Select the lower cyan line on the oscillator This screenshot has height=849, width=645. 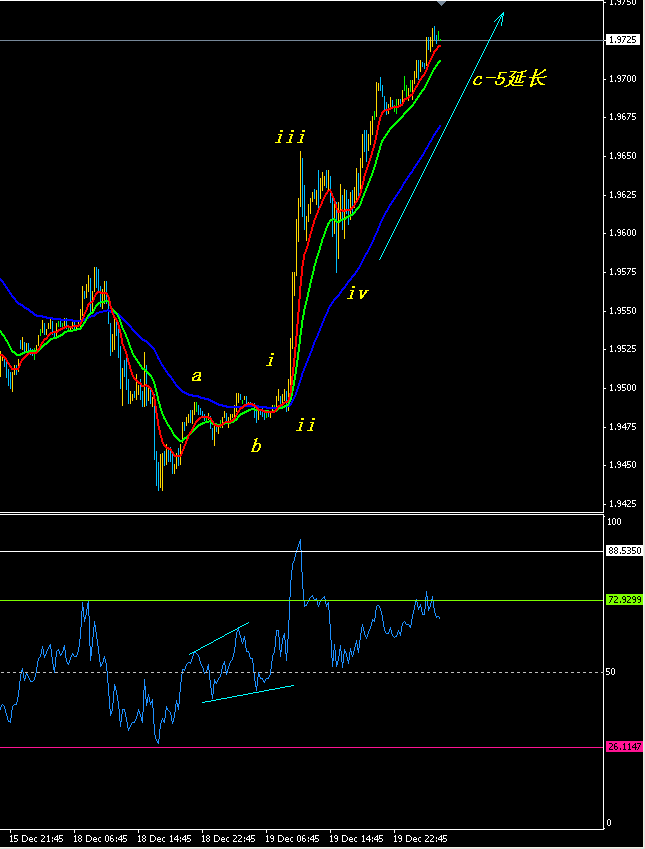point(248,694)
